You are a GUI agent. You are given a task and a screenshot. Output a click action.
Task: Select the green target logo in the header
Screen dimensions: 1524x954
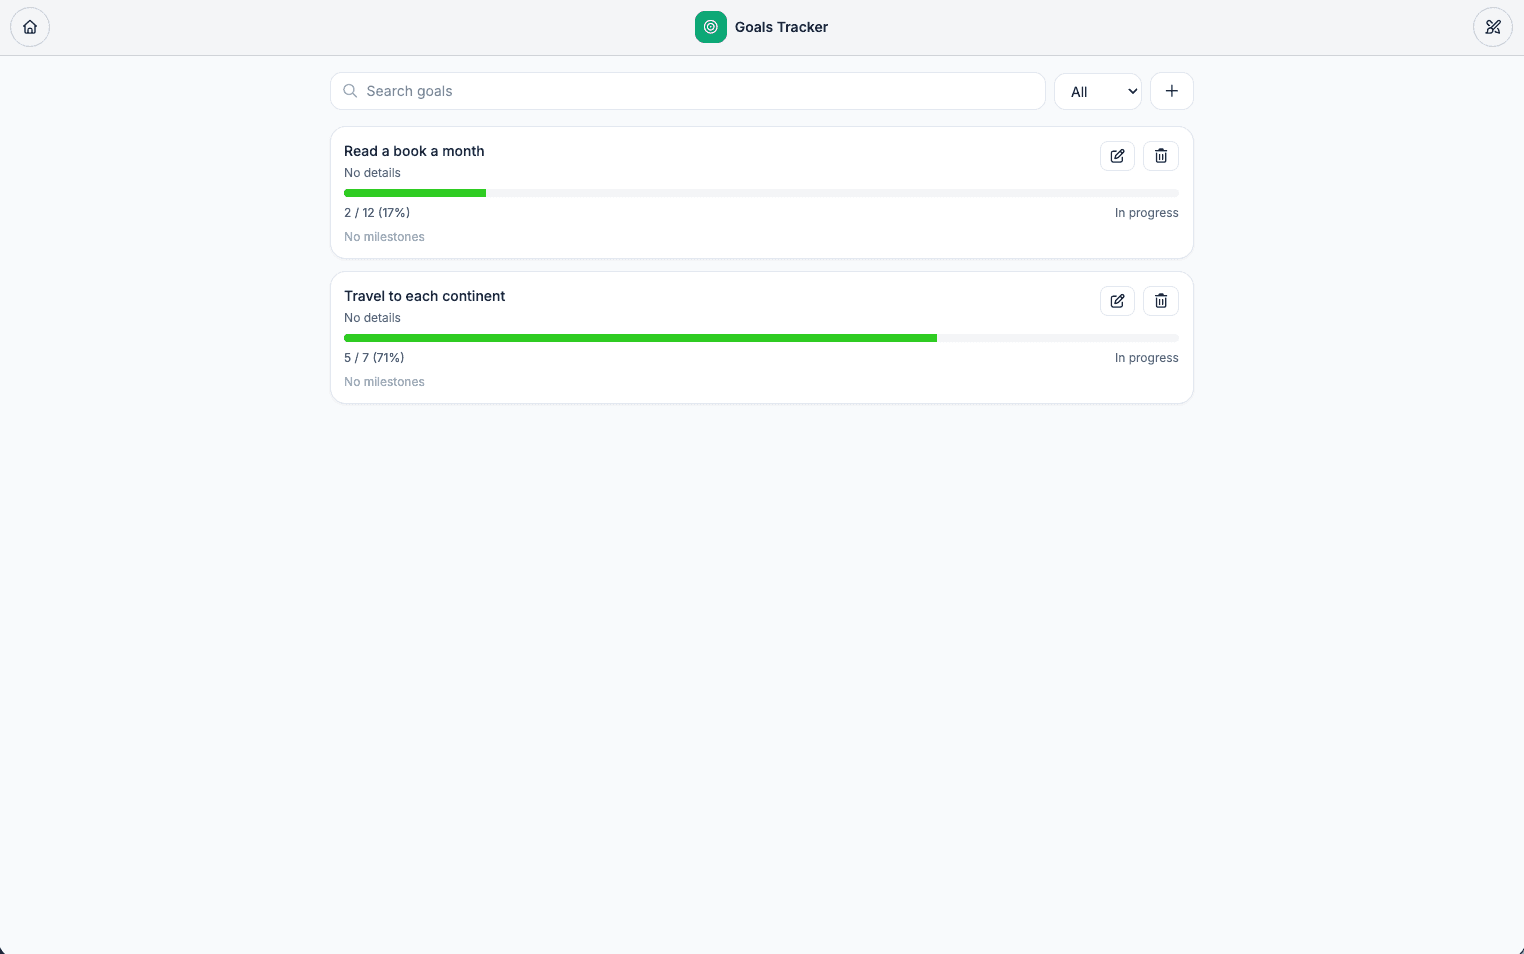point(711,27)
